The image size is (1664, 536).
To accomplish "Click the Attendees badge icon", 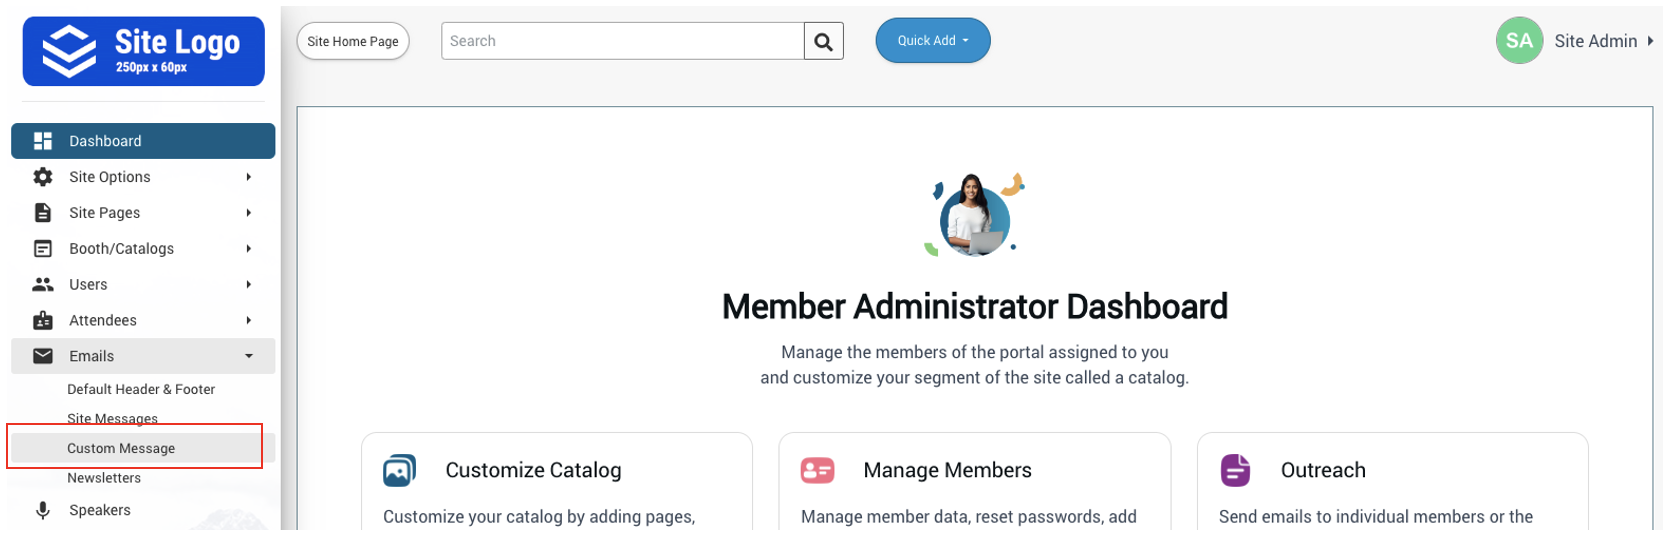I will pos(43,320).
